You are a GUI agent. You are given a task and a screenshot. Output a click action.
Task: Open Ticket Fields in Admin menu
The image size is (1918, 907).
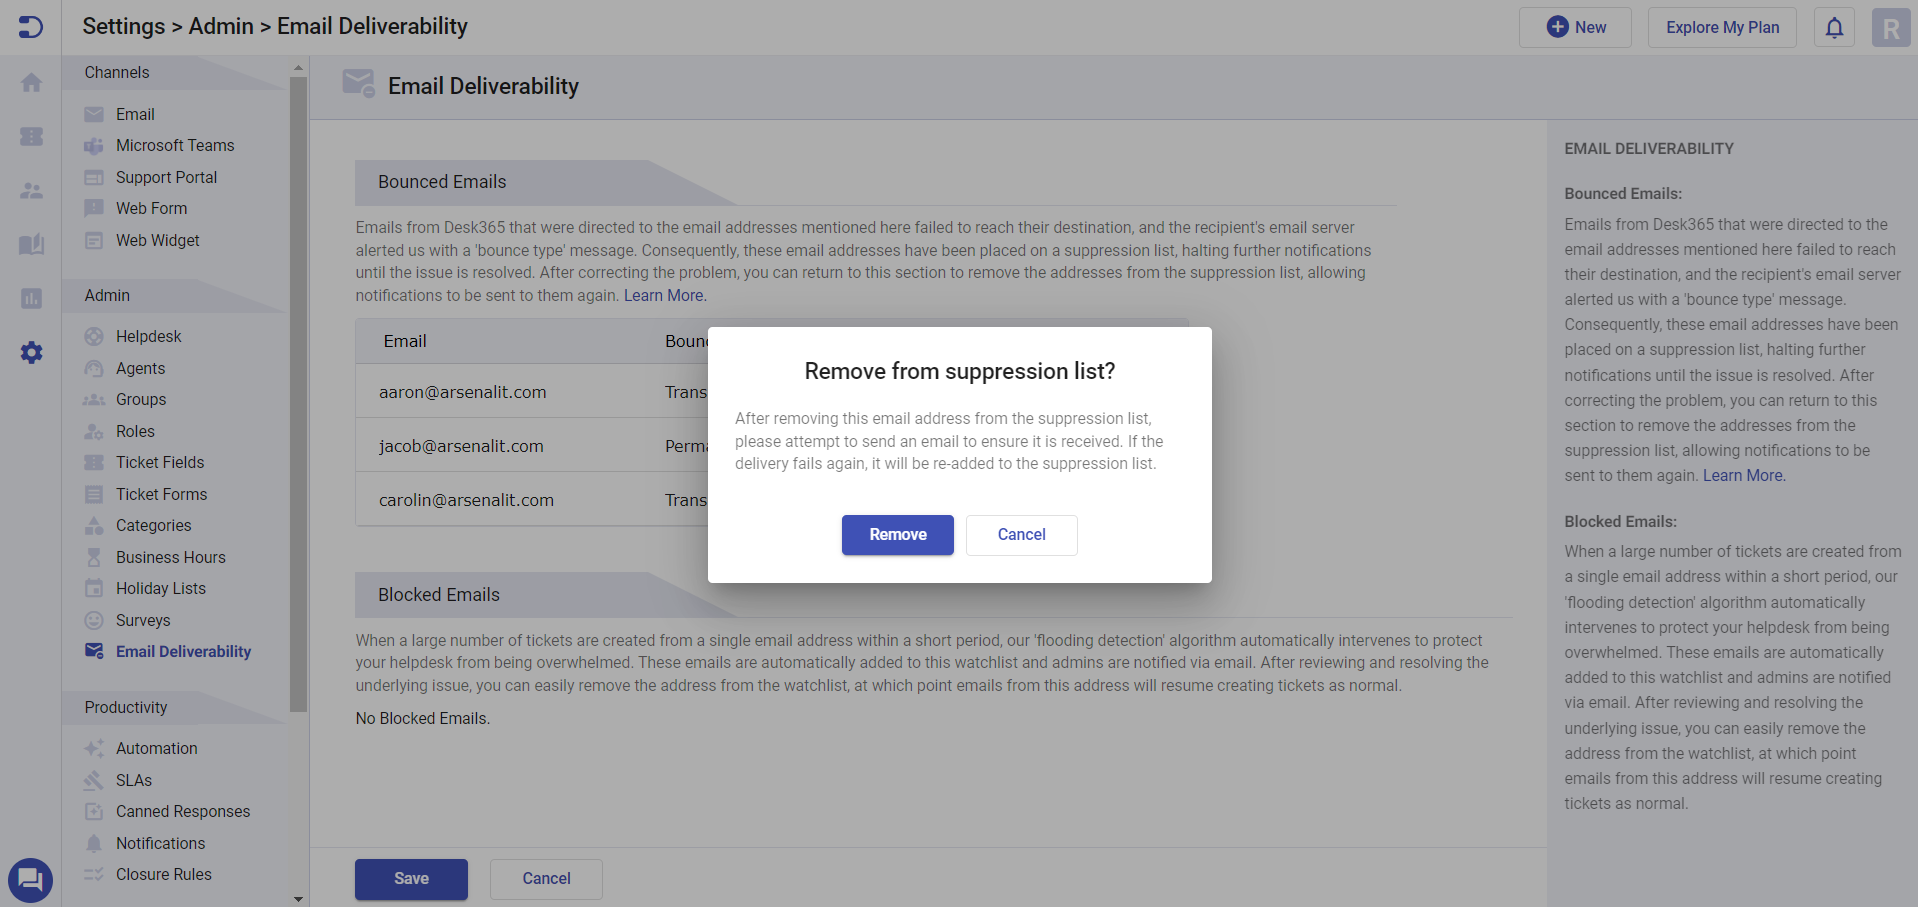(160, 463)
